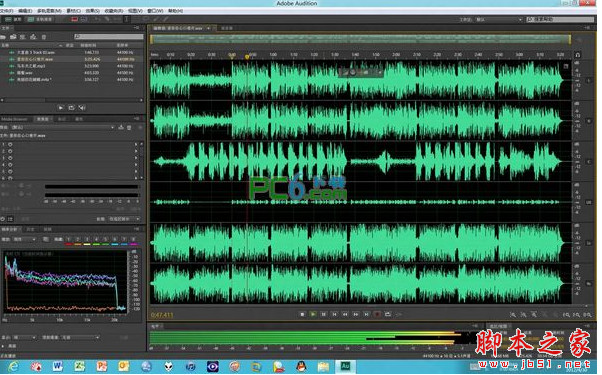Open Internet Explorer from the taskbar
This screenshot has height=375, width=602.
click(13, 367)
